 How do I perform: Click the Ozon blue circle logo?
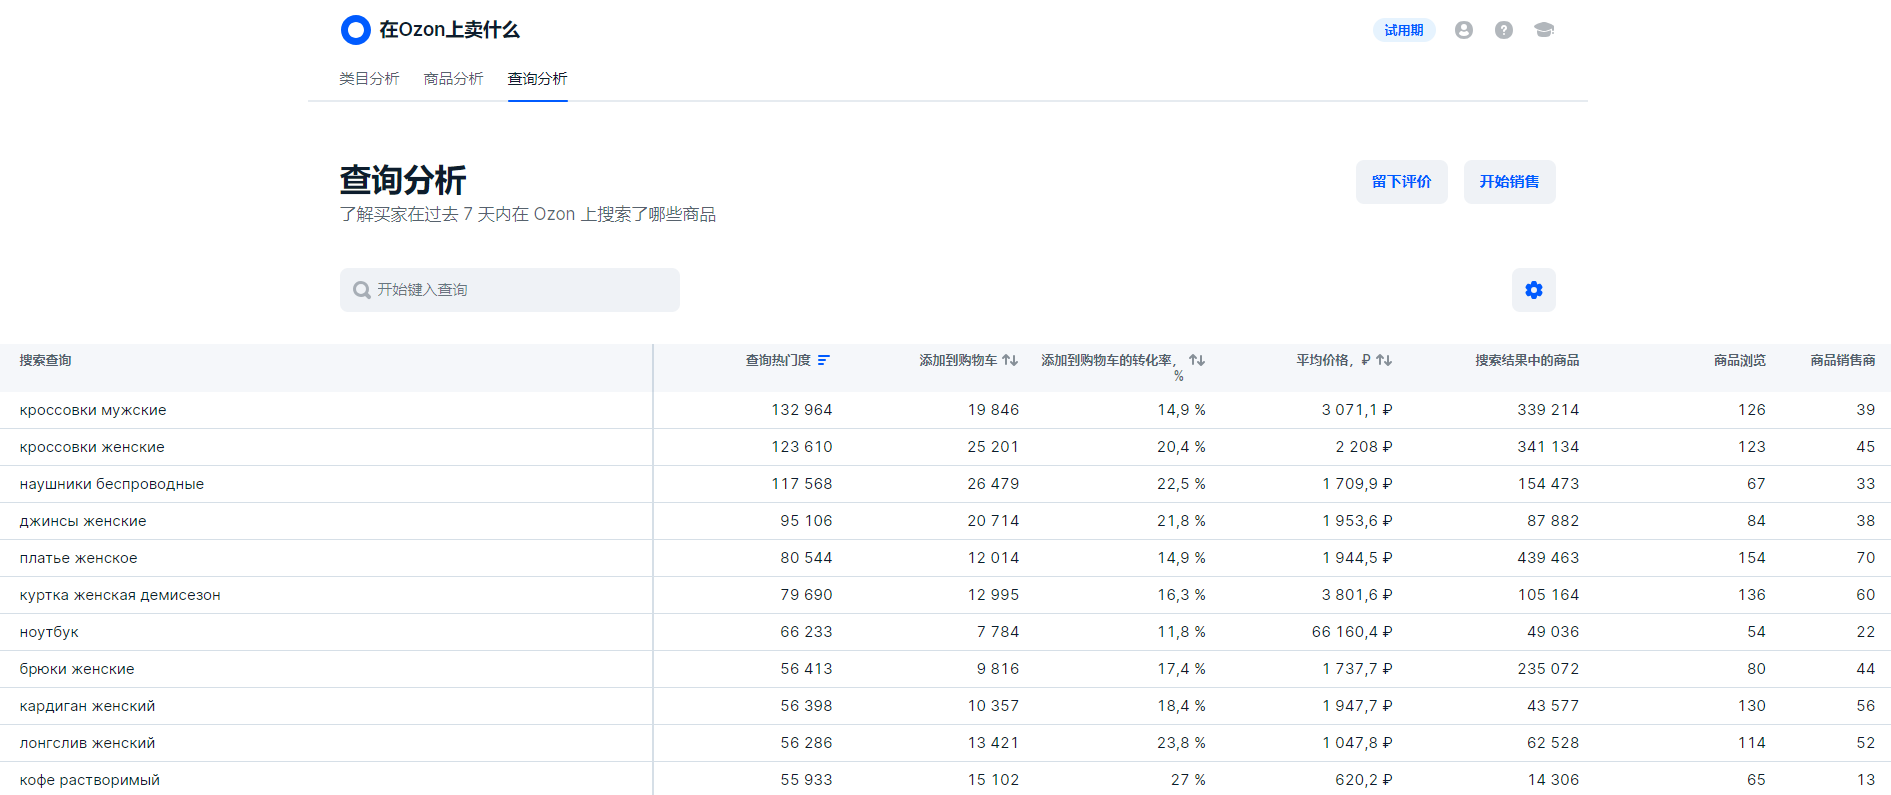coord(355,30)
